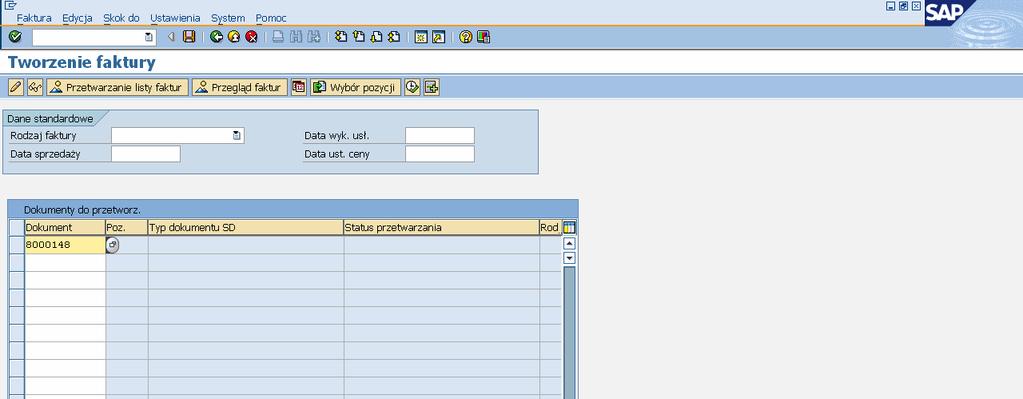
Task: Go back with the green arrow icon
Action: (x=217, y=37)
